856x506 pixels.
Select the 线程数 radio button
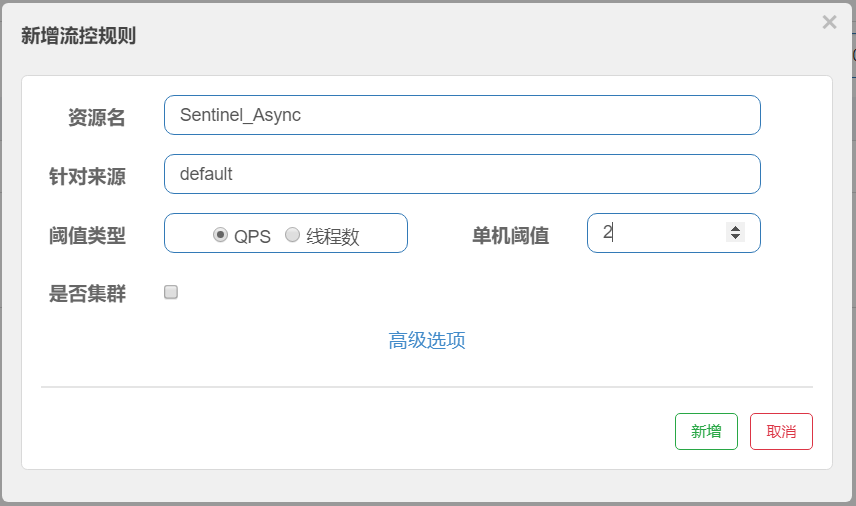[x=293, y=235]
